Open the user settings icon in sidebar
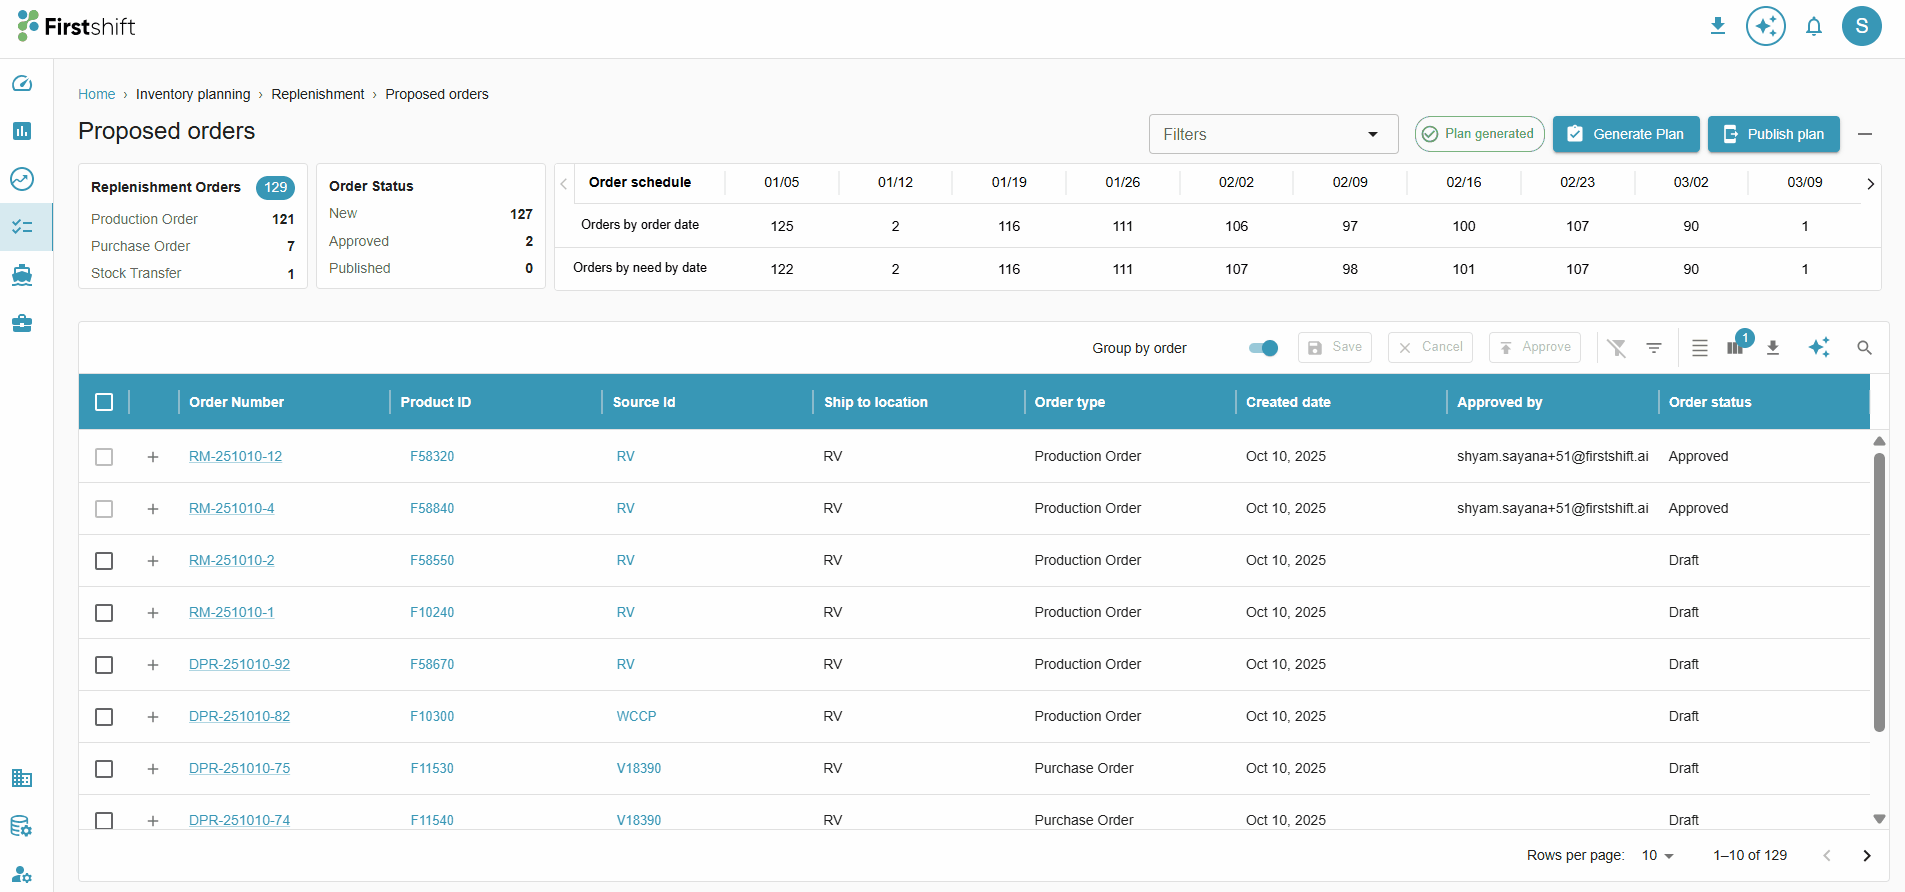Screen dimensions: 1905x892 [22, 874]
